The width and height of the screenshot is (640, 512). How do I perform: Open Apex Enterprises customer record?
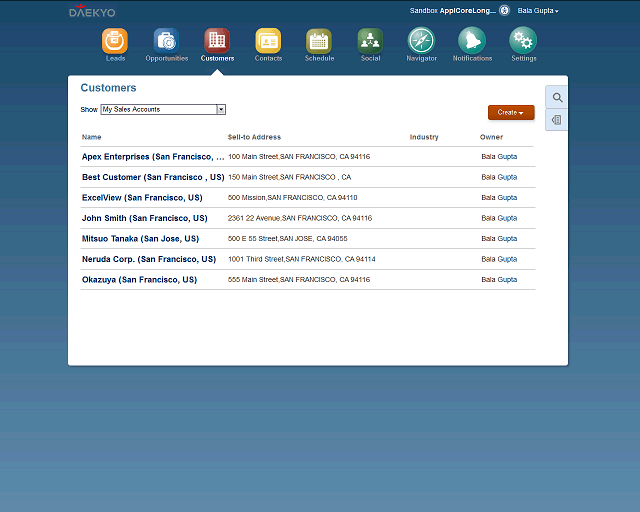click(153, 157)
